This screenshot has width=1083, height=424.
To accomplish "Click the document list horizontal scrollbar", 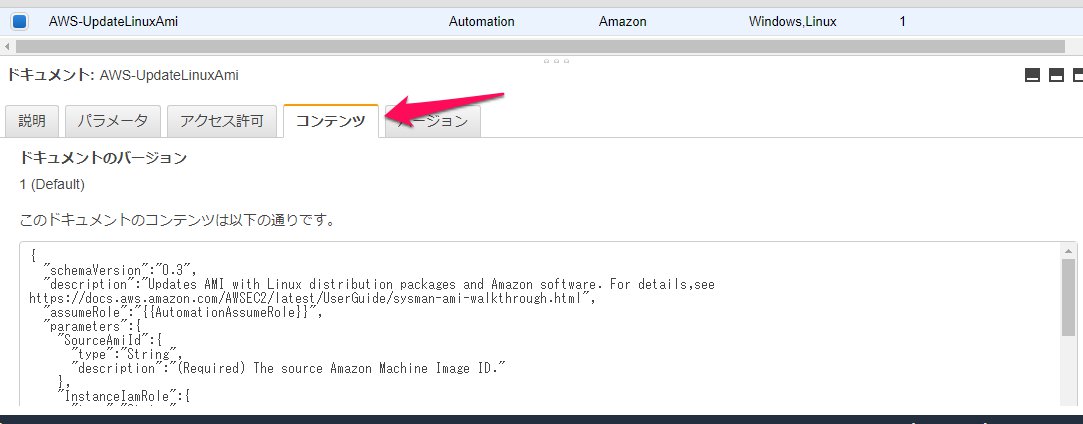I will (x=540, y=46).
